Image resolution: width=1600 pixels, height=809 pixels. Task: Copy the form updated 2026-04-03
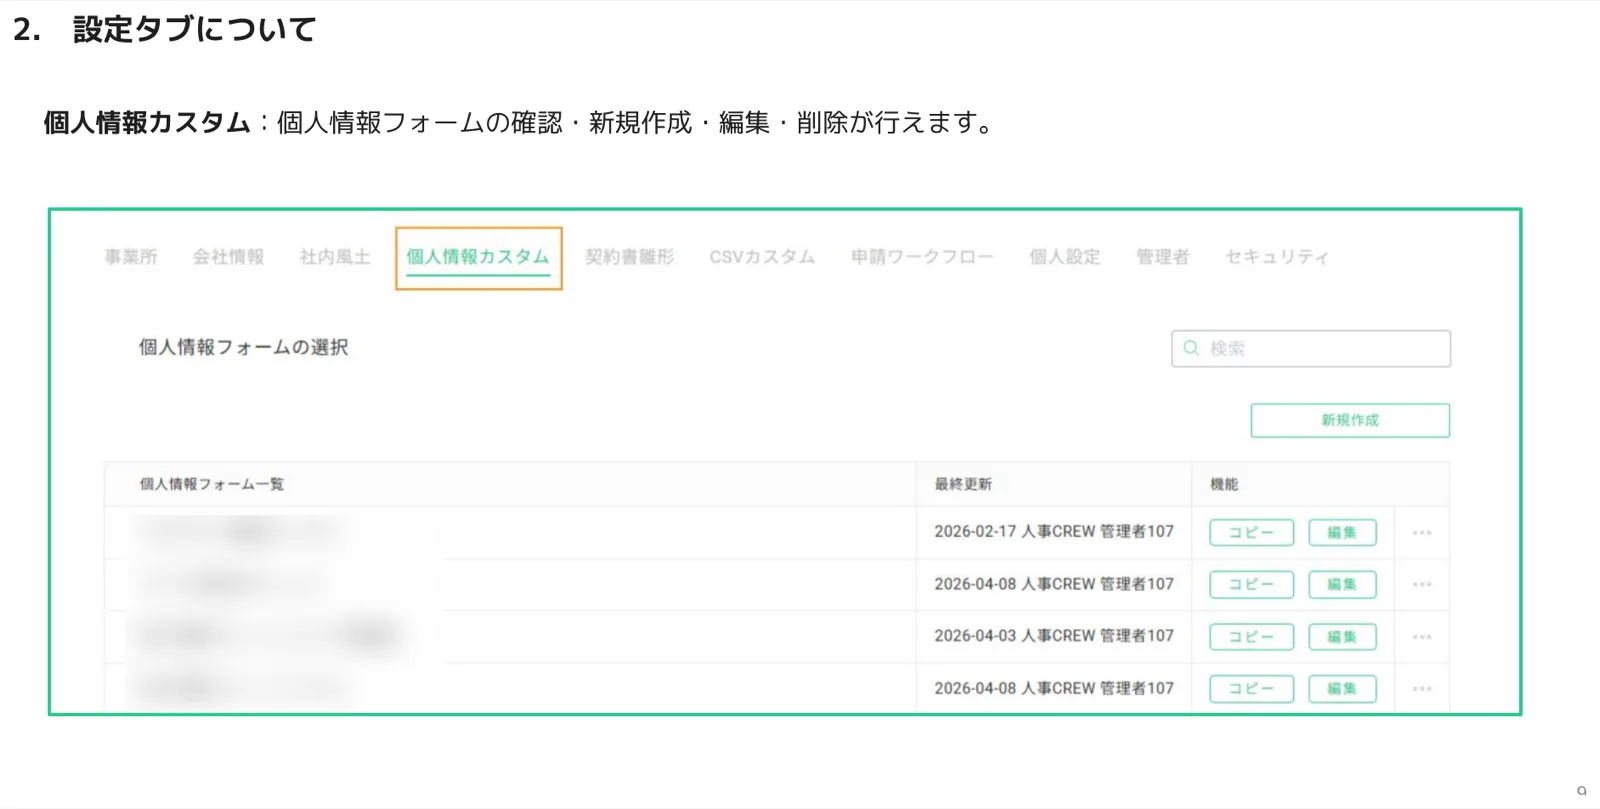point(1252,637)
